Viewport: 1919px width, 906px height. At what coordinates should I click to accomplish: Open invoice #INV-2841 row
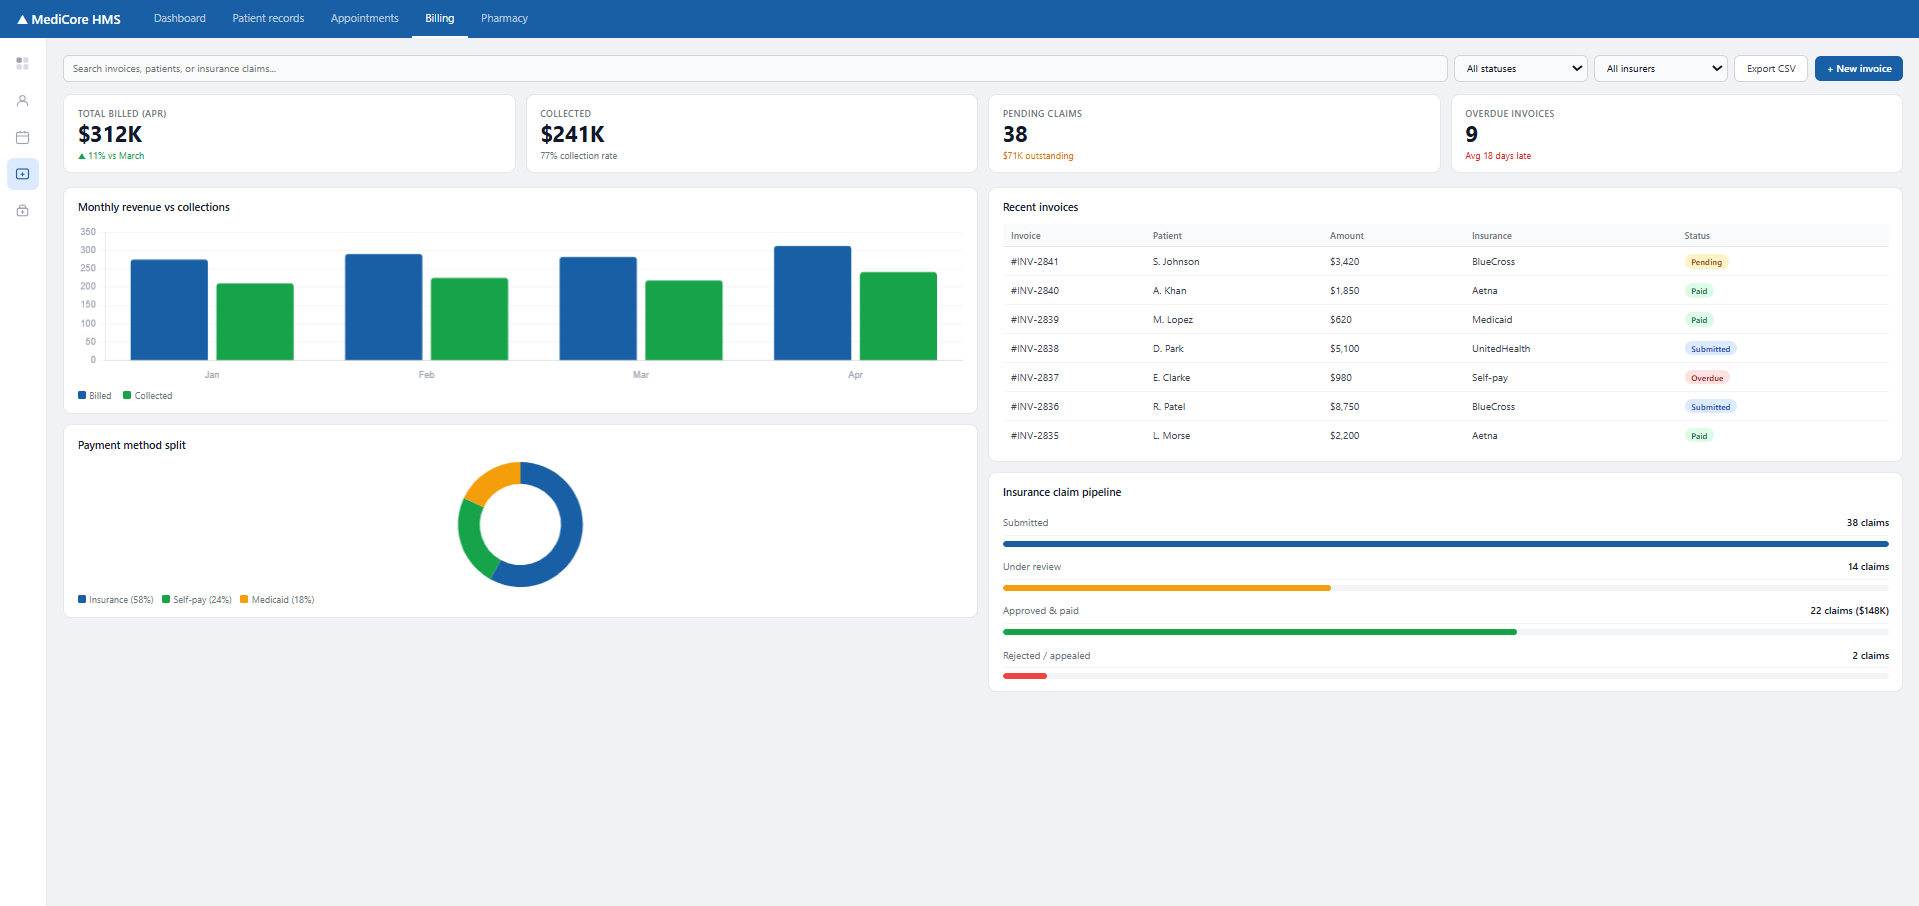1445,262
